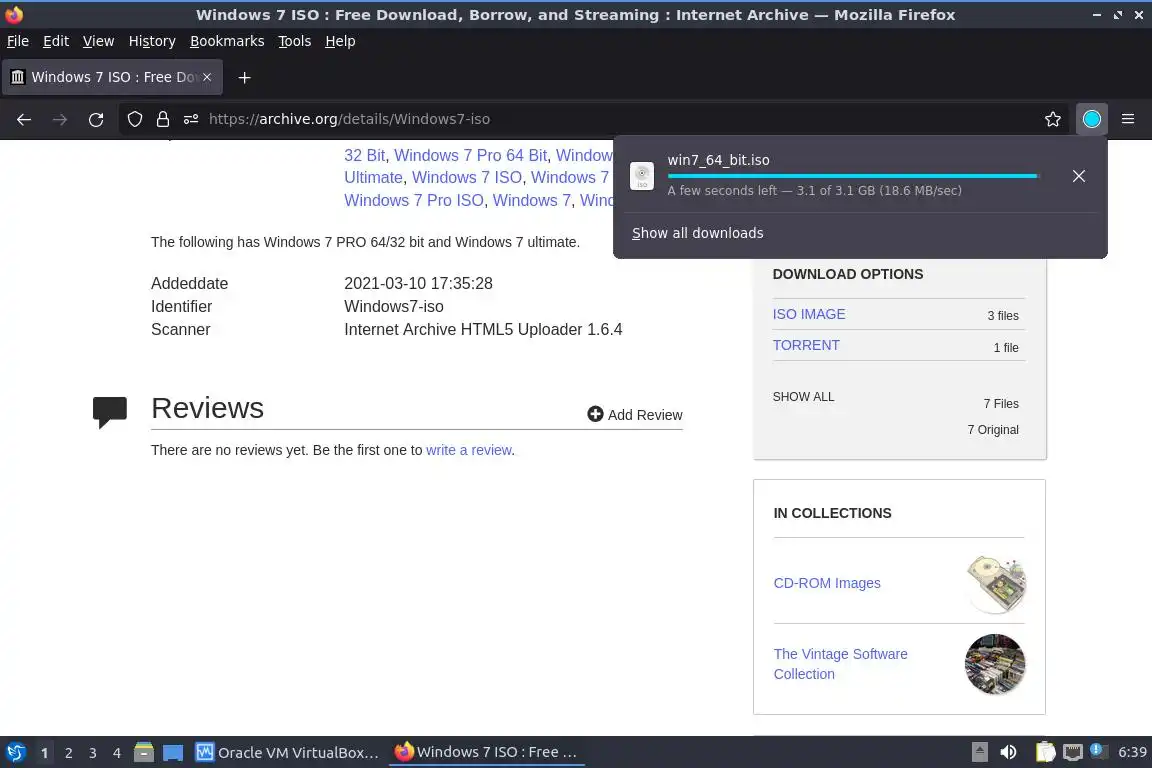Viewport: 1152px width, 768px height.
Task: Click the Windows 7 Pro ISO tag
Action: pos(414,200)
